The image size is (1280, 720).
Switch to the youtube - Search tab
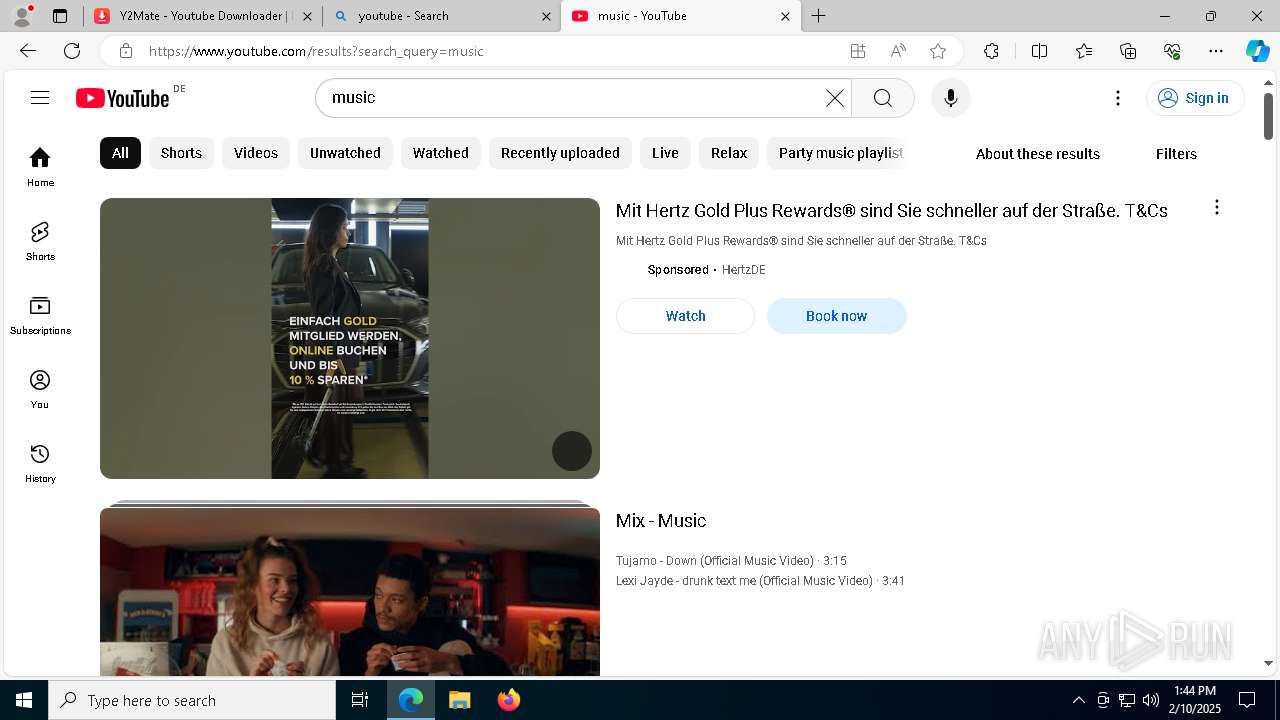point(441,16)
